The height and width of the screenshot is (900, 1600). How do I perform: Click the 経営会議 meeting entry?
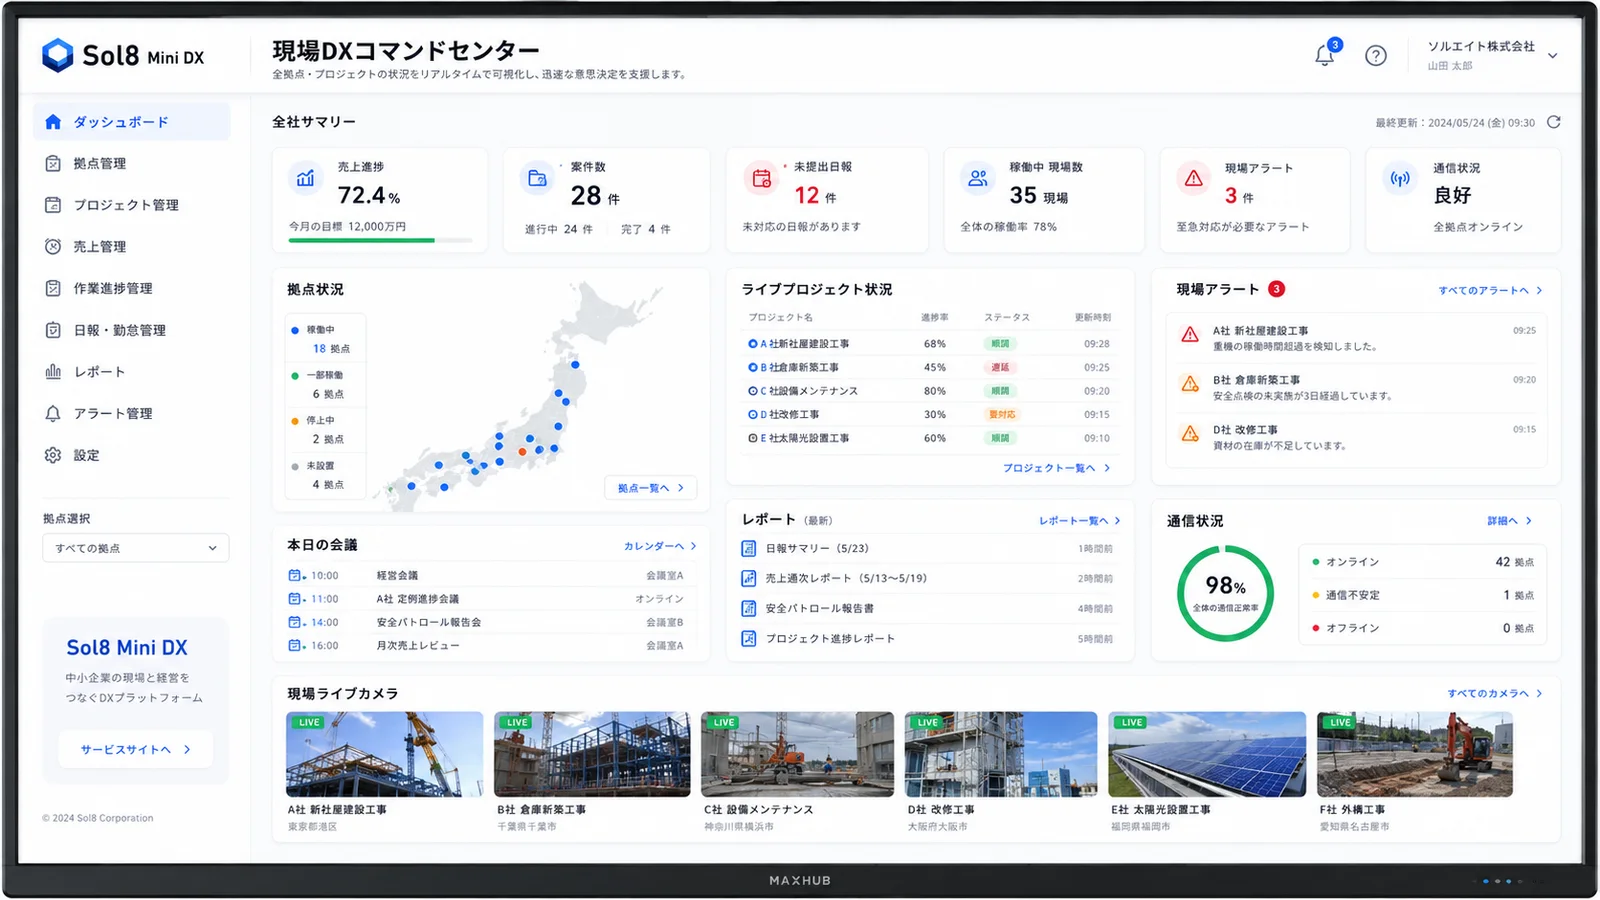pos(486,575)
